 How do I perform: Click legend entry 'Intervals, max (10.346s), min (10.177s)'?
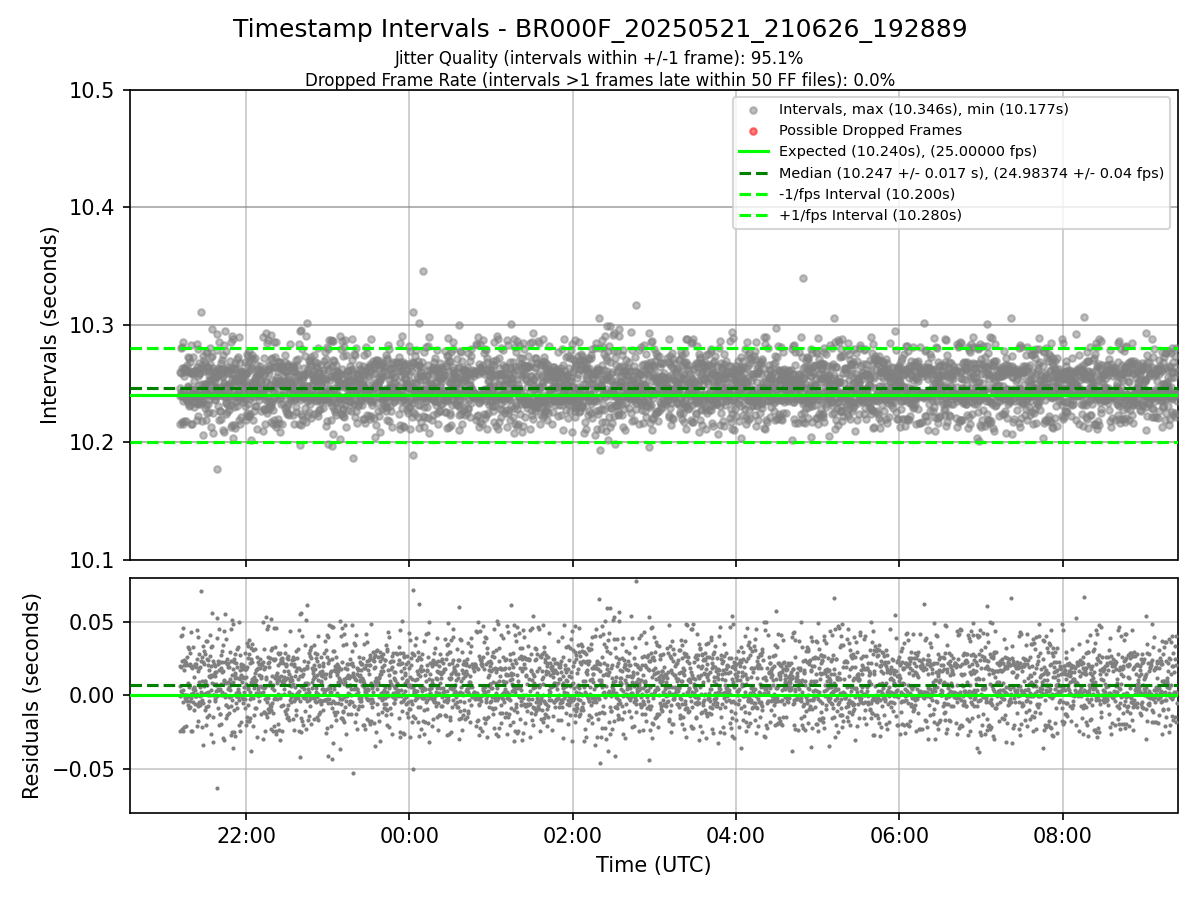point(924,109)
